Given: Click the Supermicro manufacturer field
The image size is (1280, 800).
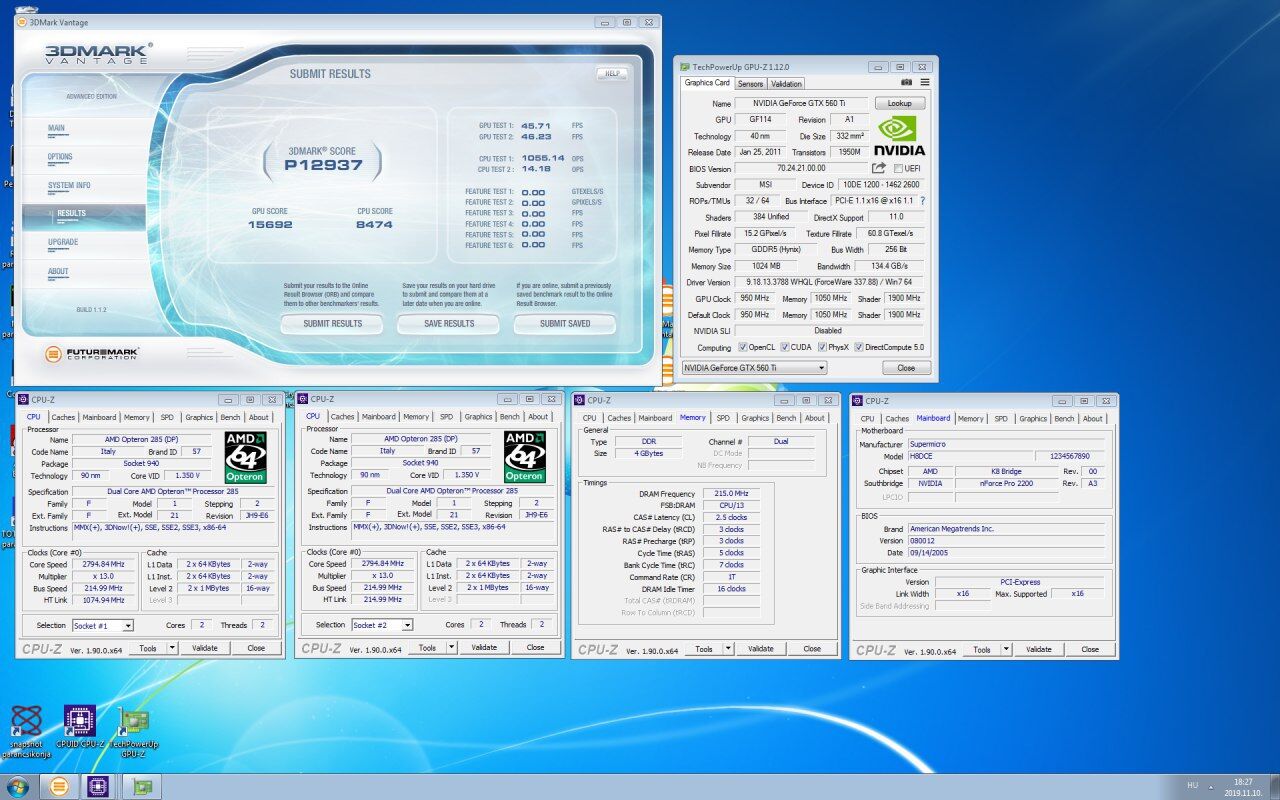Looking at the screenshot, I should point(1007,444).
